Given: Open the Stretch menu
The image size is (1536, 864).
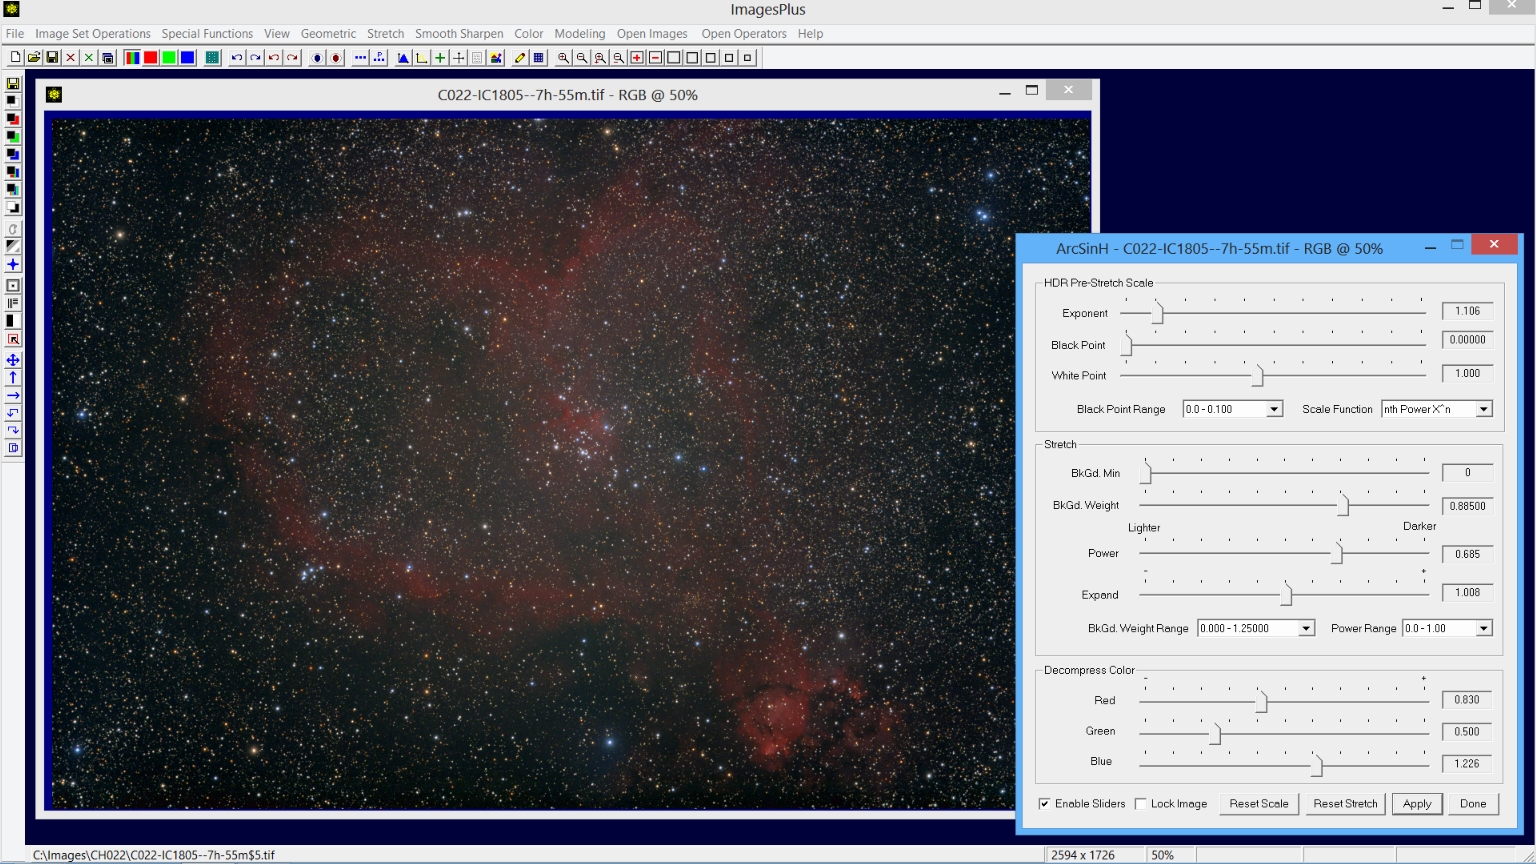Looking at the screenshot, I should point(385,33).
